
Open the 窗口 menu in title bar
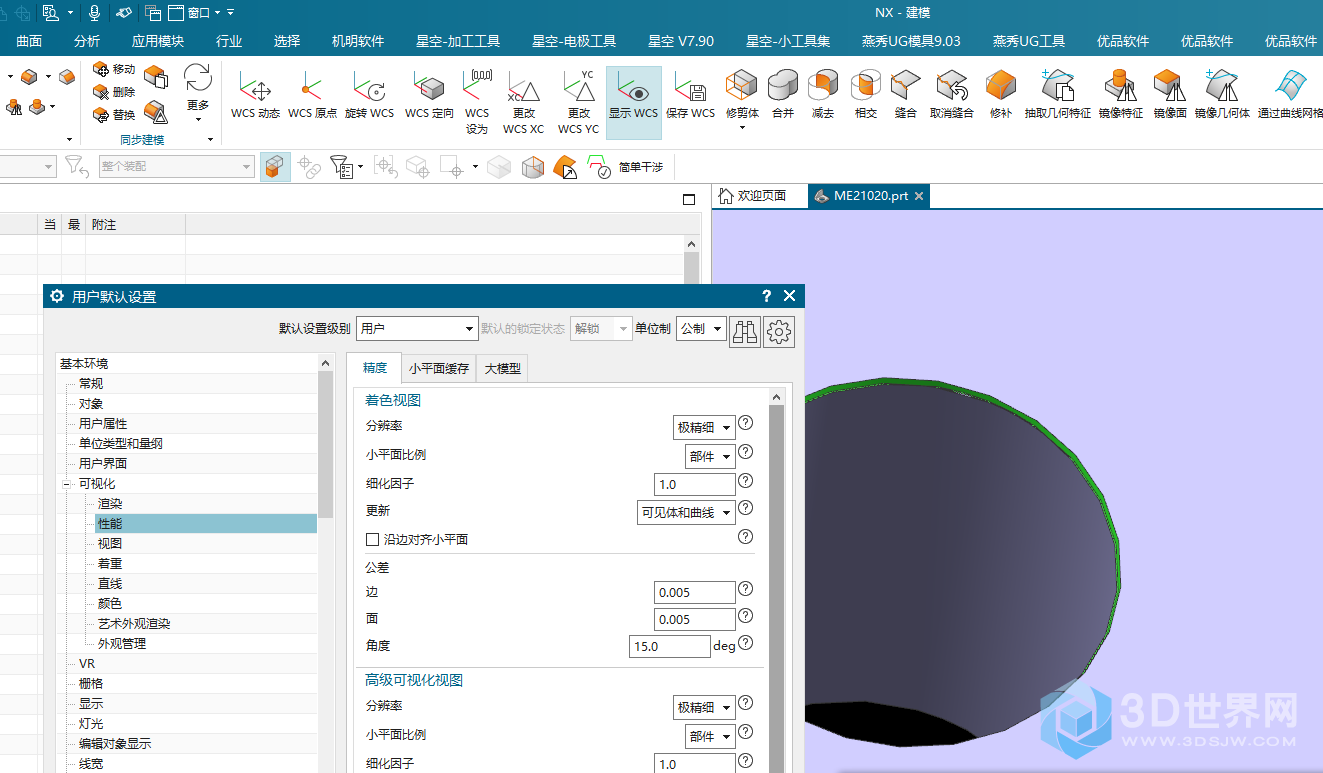tap(194, 12)
